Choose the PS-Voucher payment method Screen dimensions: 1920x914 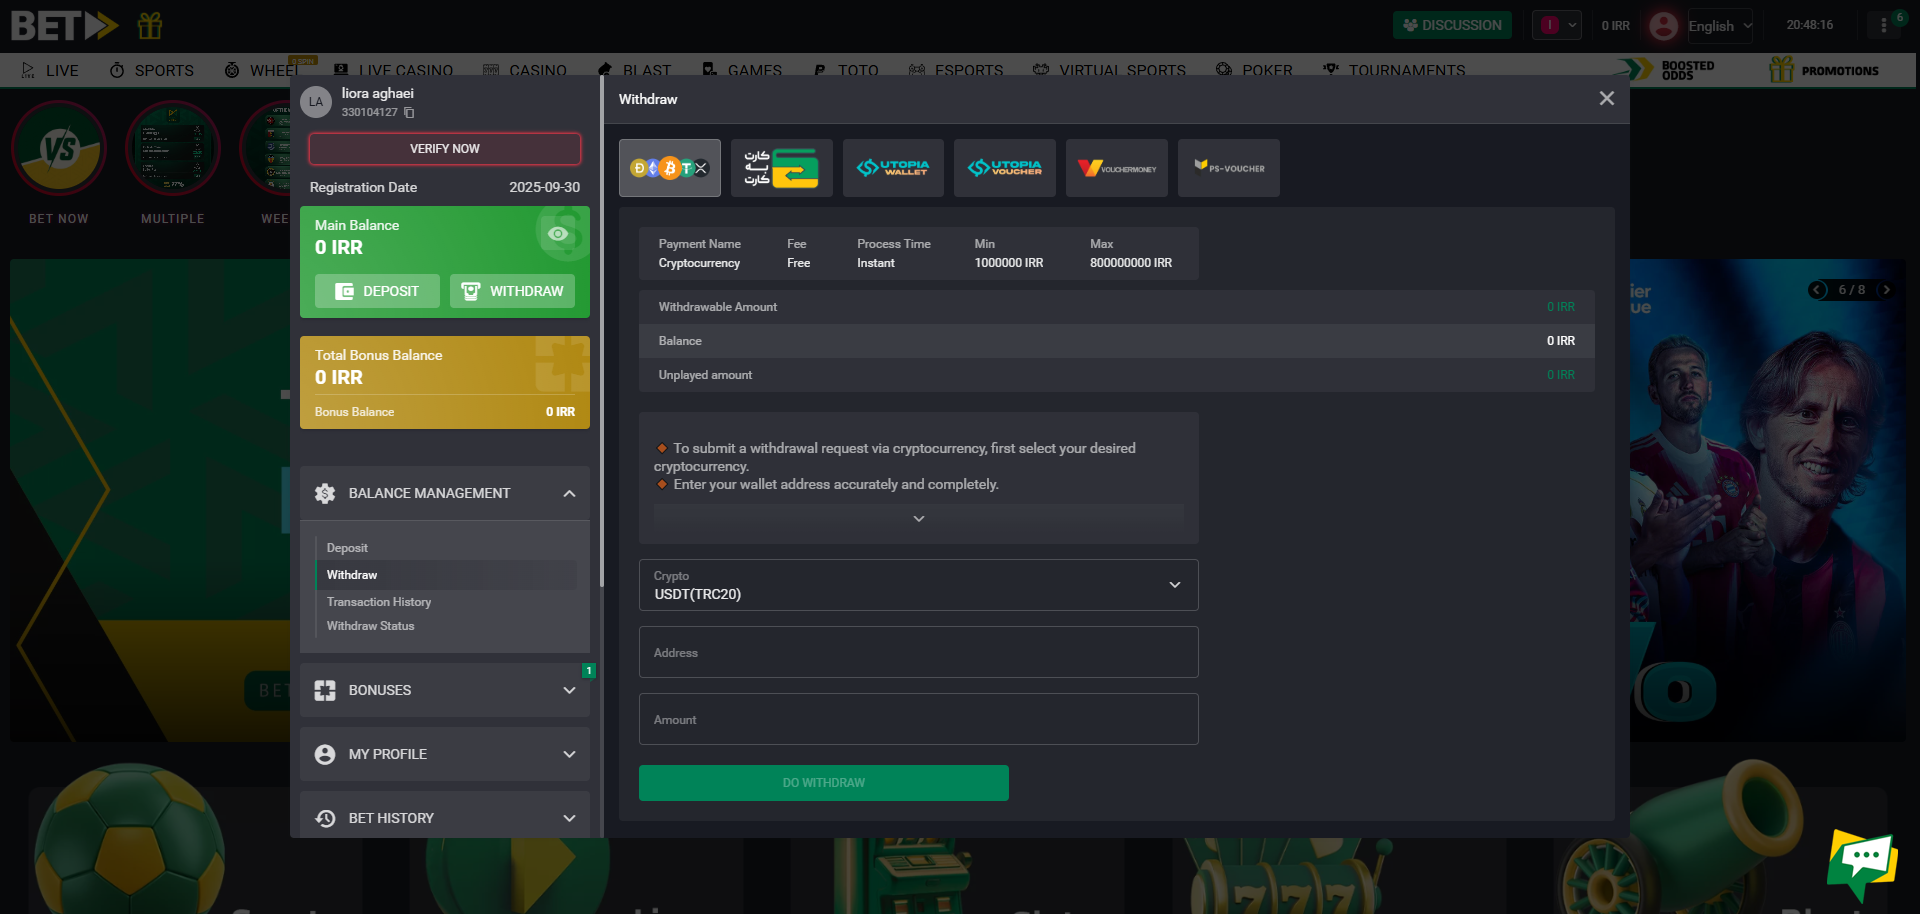[x=1228, y=168]
